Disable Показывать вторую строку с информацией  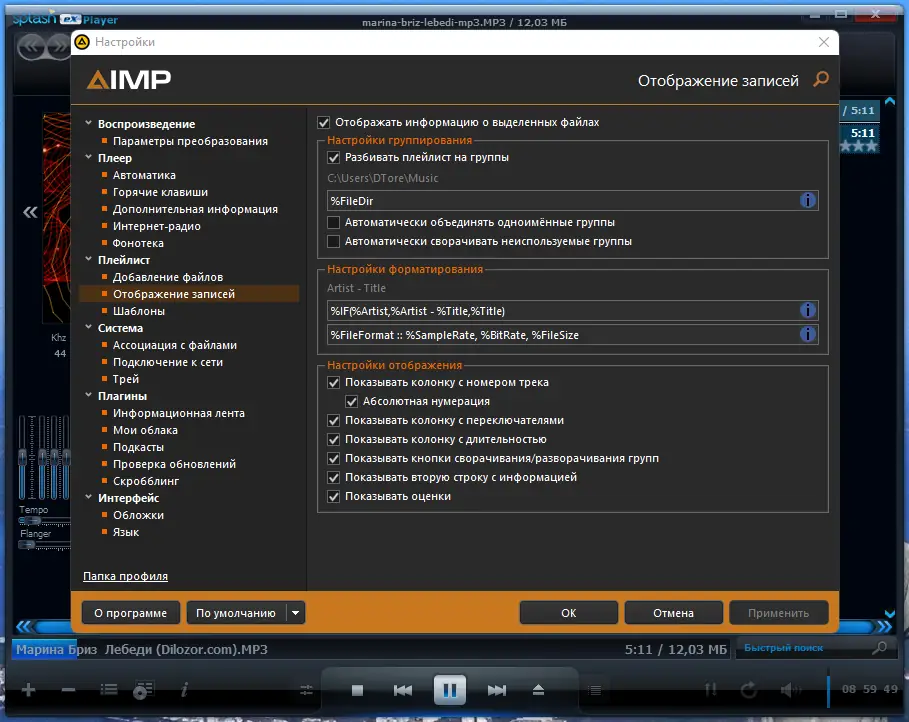(x=333, y=477)
